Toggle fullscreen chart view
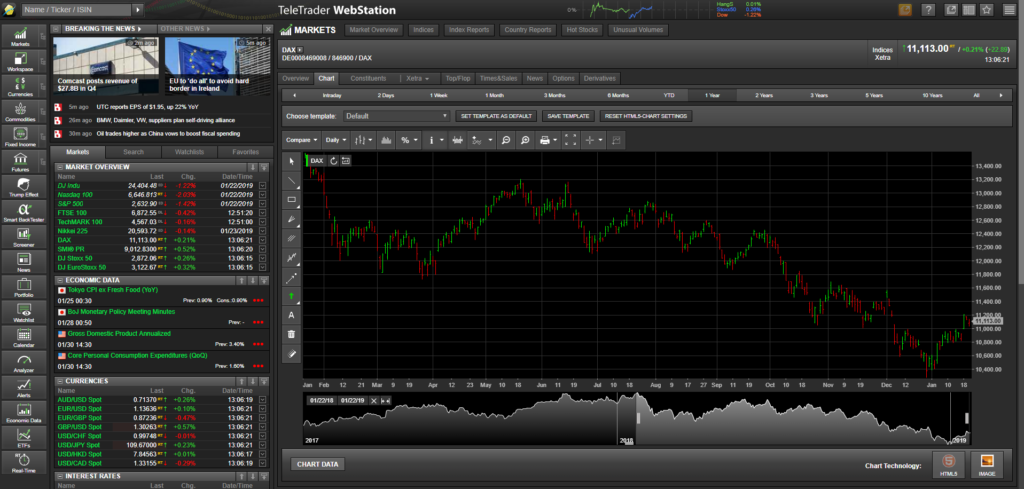This screenshot has height=489, width=1024. tap(570, 140)
